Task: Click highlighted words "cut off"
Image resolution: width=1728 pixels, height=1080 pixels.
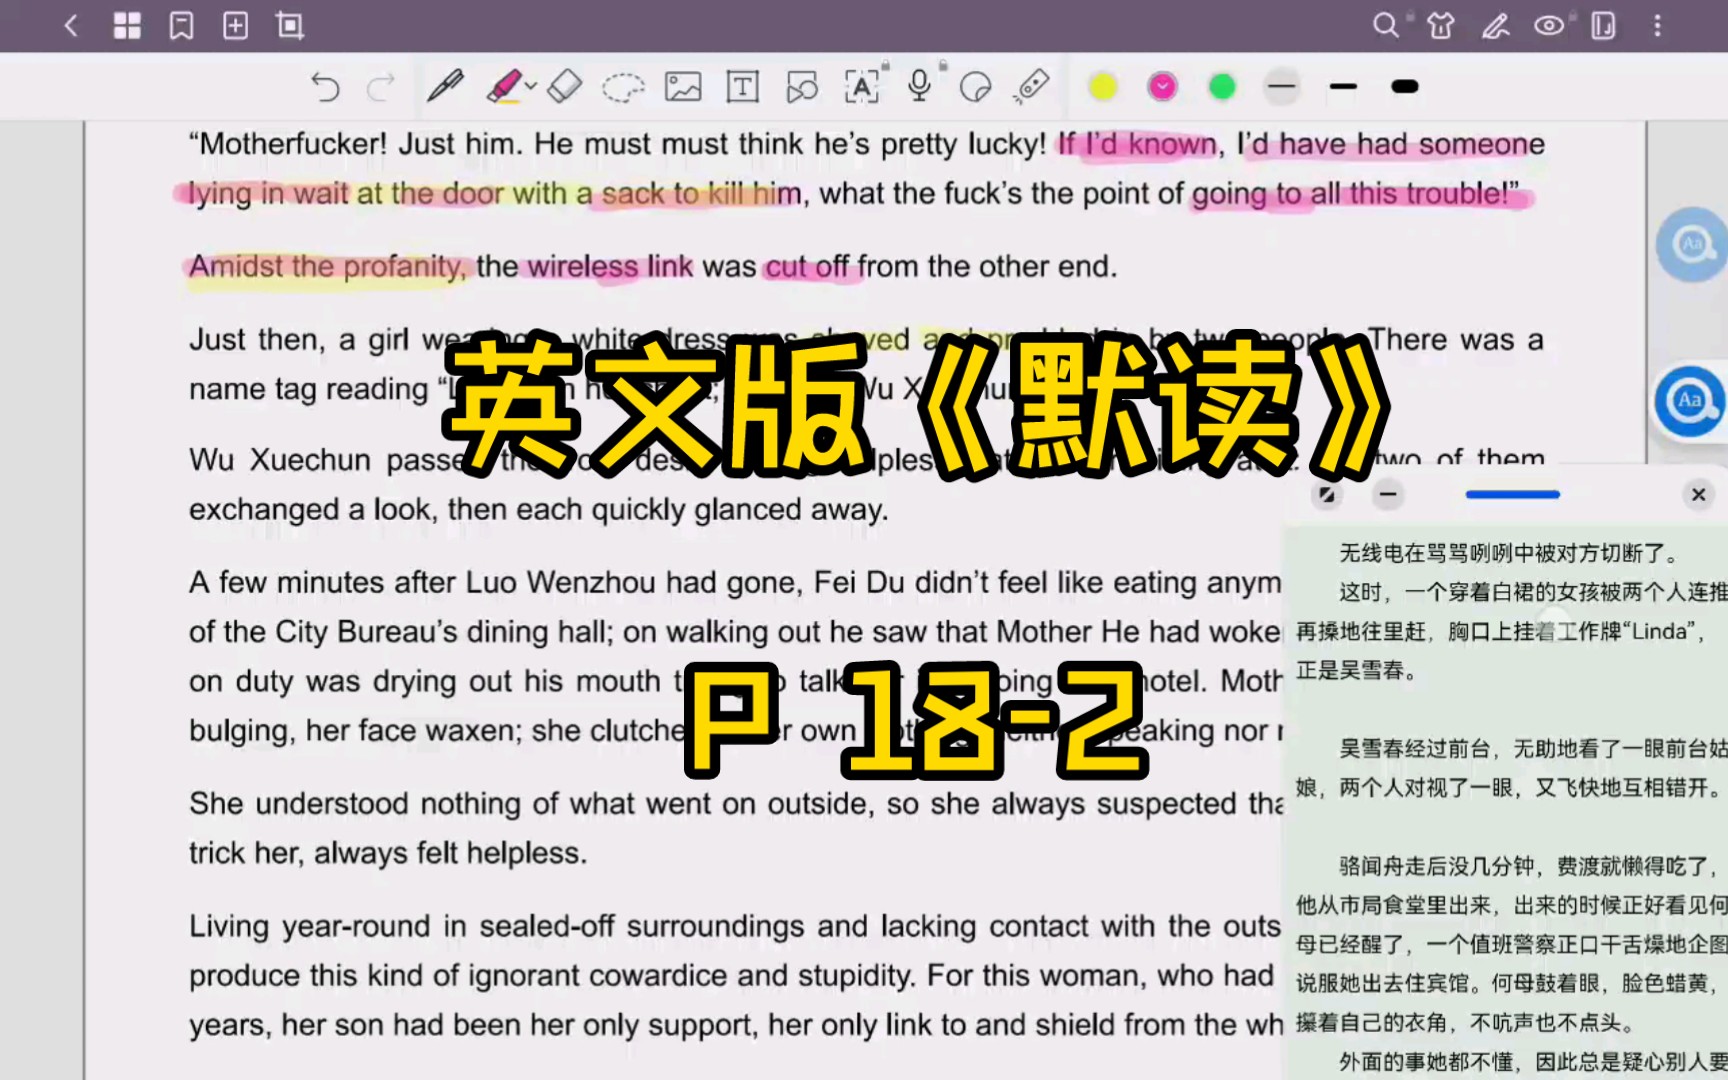Action: click(x=807, y=267)
